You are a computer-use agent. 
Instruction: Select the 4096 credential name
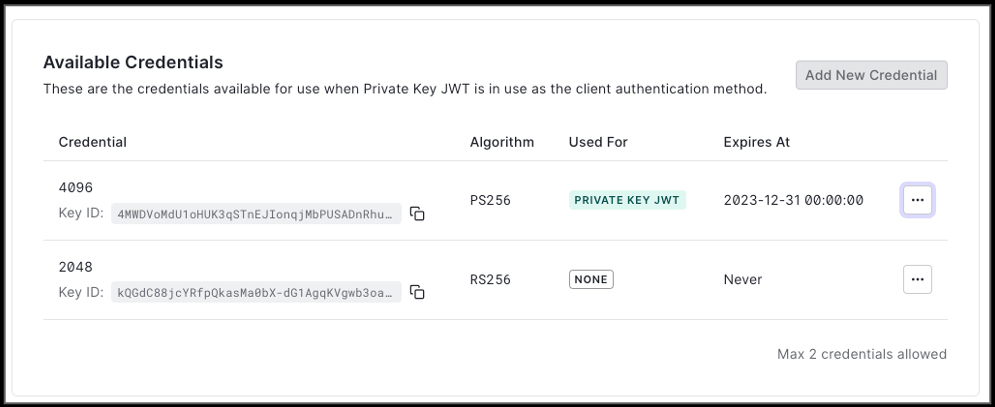(x=76, y=188)
